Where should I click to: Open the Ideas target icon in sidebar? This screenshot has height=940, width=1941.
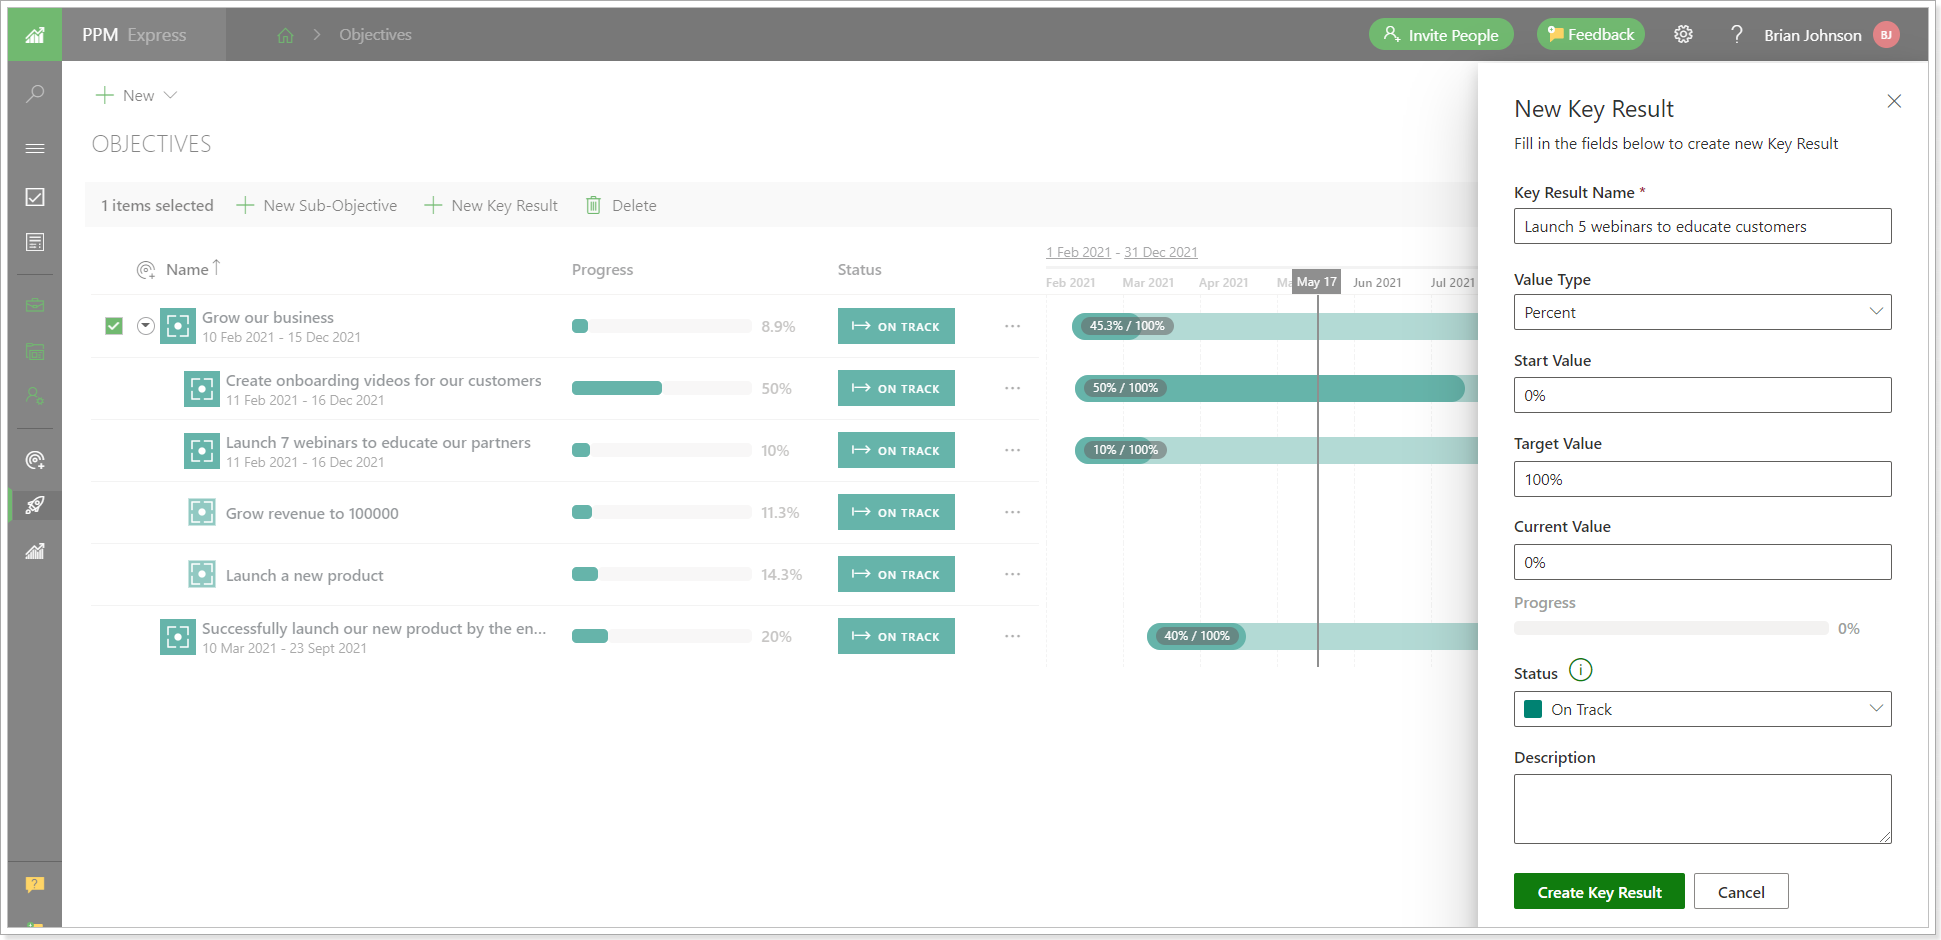(35, 460)
